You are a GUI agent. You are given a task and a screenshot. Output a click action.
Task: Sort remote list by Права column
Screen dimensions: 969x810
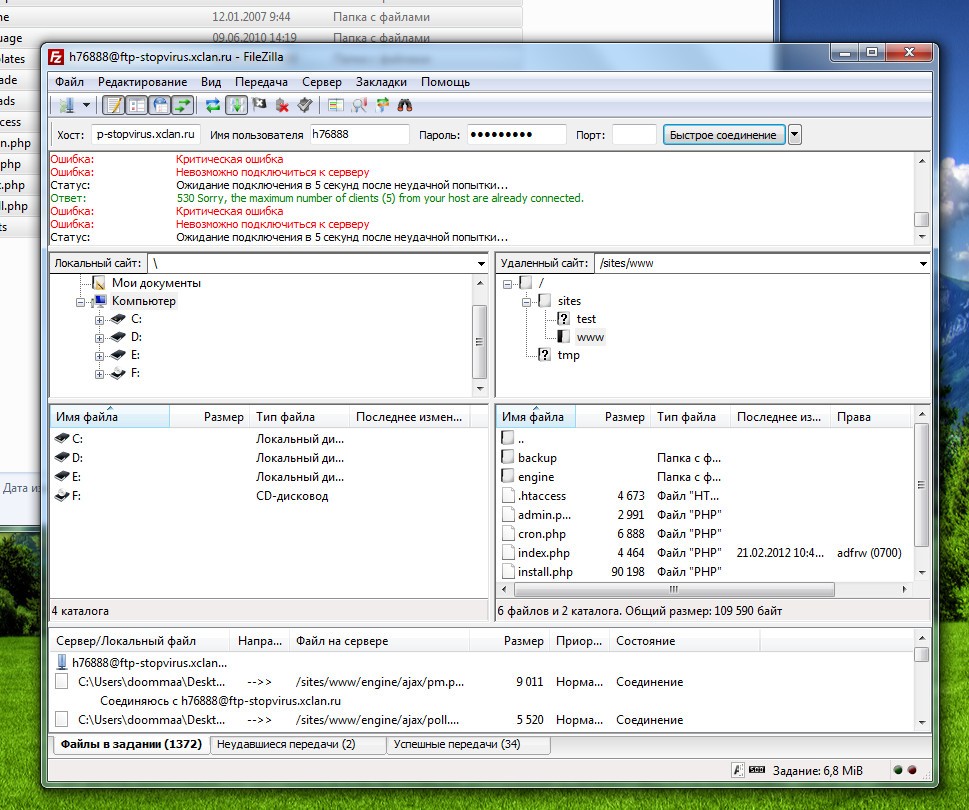pos(870,417)
